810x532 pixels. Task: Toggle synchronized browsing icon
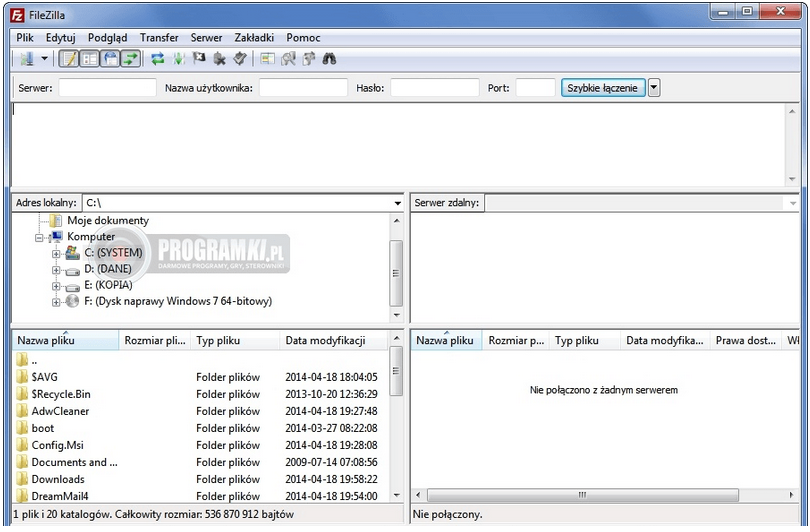(x=309, y=59)
